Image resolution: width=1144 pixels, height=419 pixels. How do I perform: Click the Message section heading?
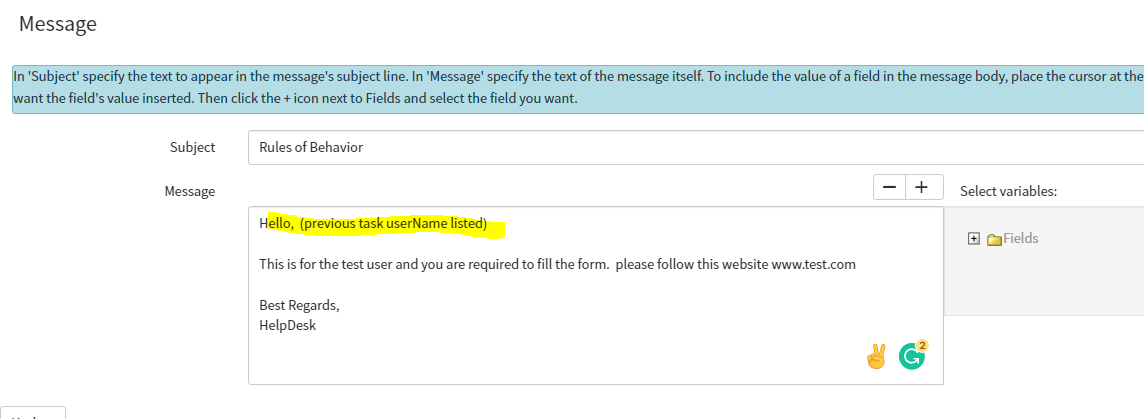[x=58, y=24]
